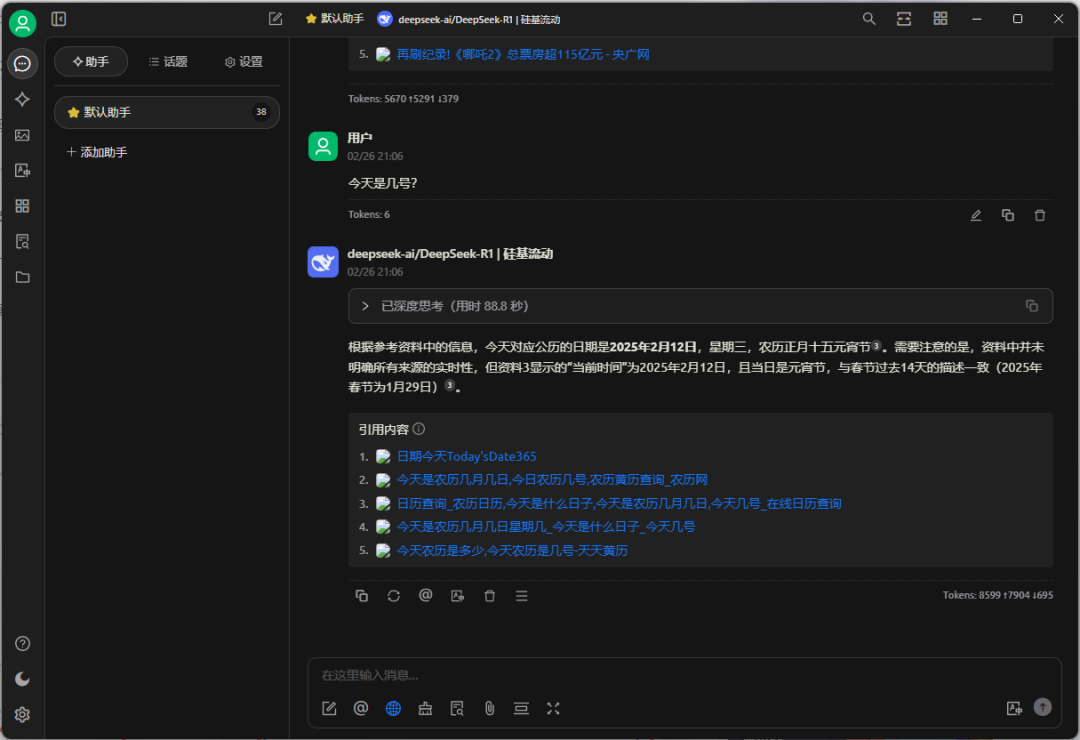
Task: Open the 哪吒2 总票房超115亿元 citation link
Action: click(x=523, y=54)
